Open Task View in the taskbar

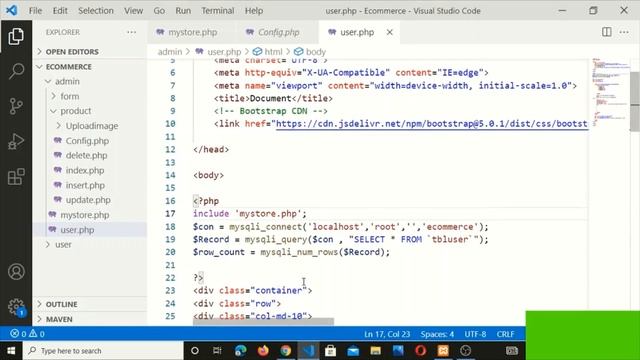tap(217, 351)
